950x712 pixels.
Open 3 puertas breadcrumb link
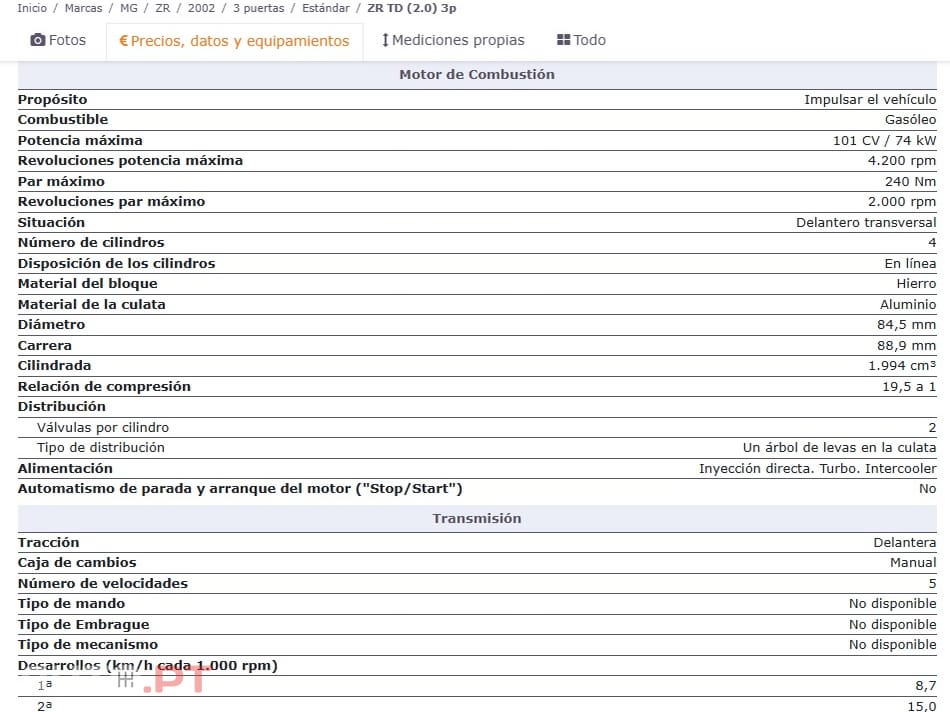click(x=259, y=8)
